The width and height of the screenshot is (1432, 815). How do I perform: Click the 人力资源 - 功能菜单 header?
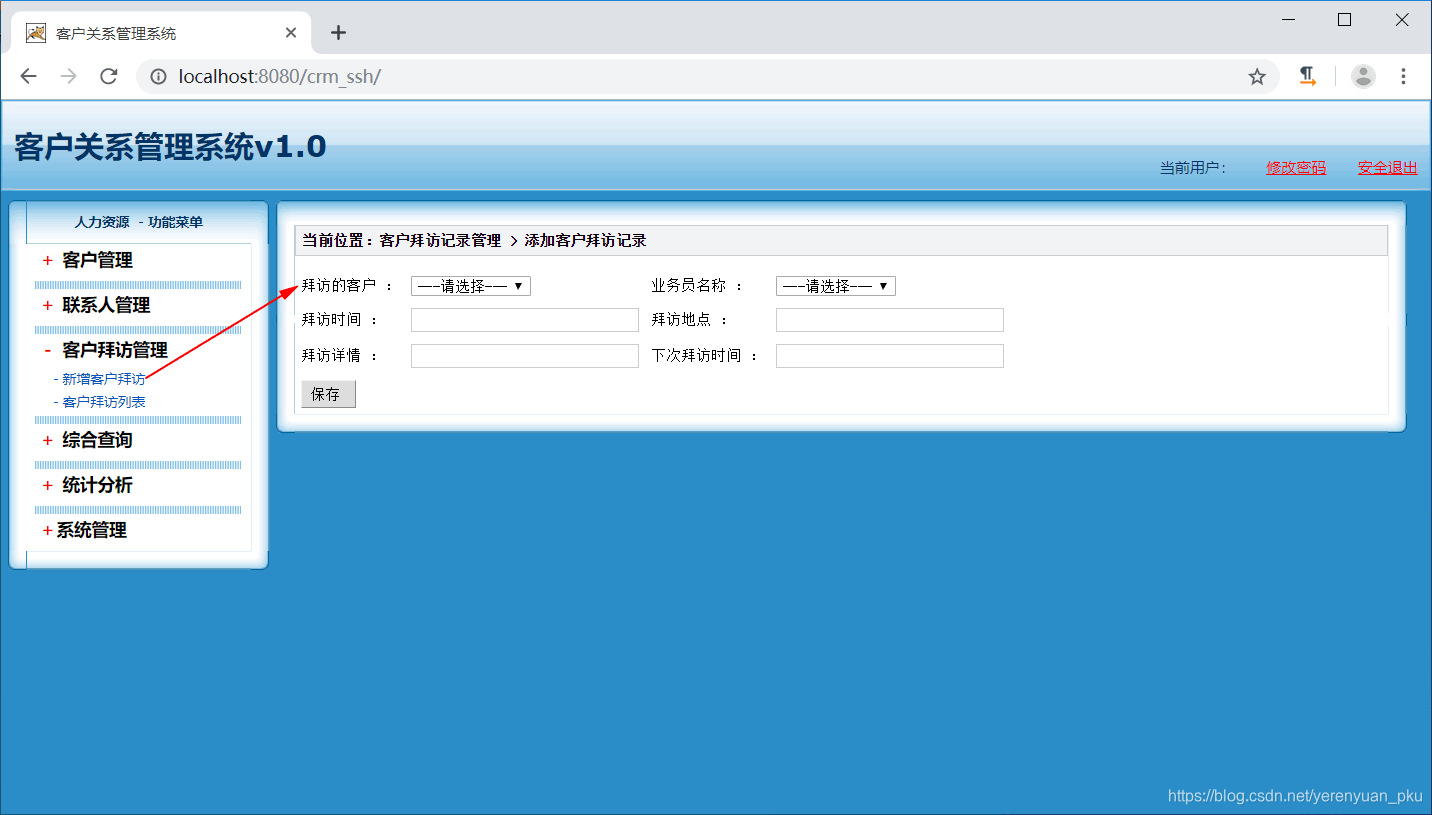(x=139, y=222)
